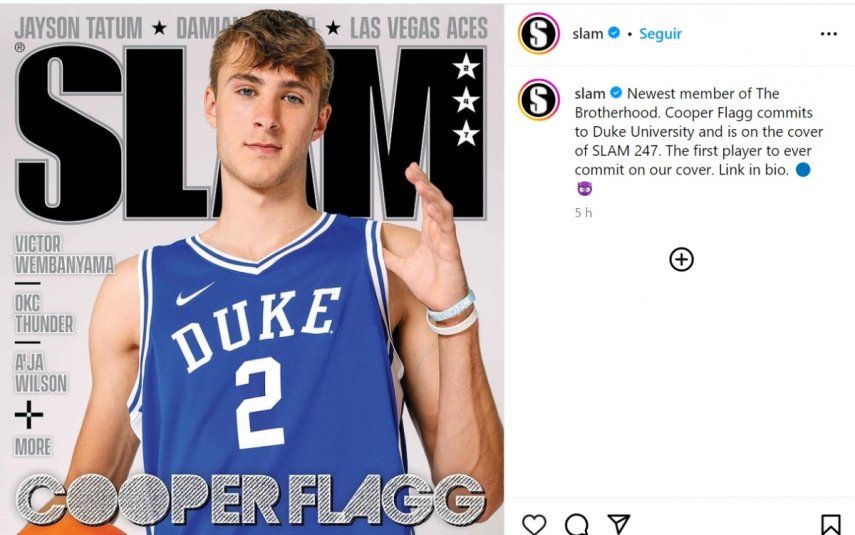The width and height of the screenshot is (855, 535).
Task: Share the post via paper plane icon
Action: [619, 524]
